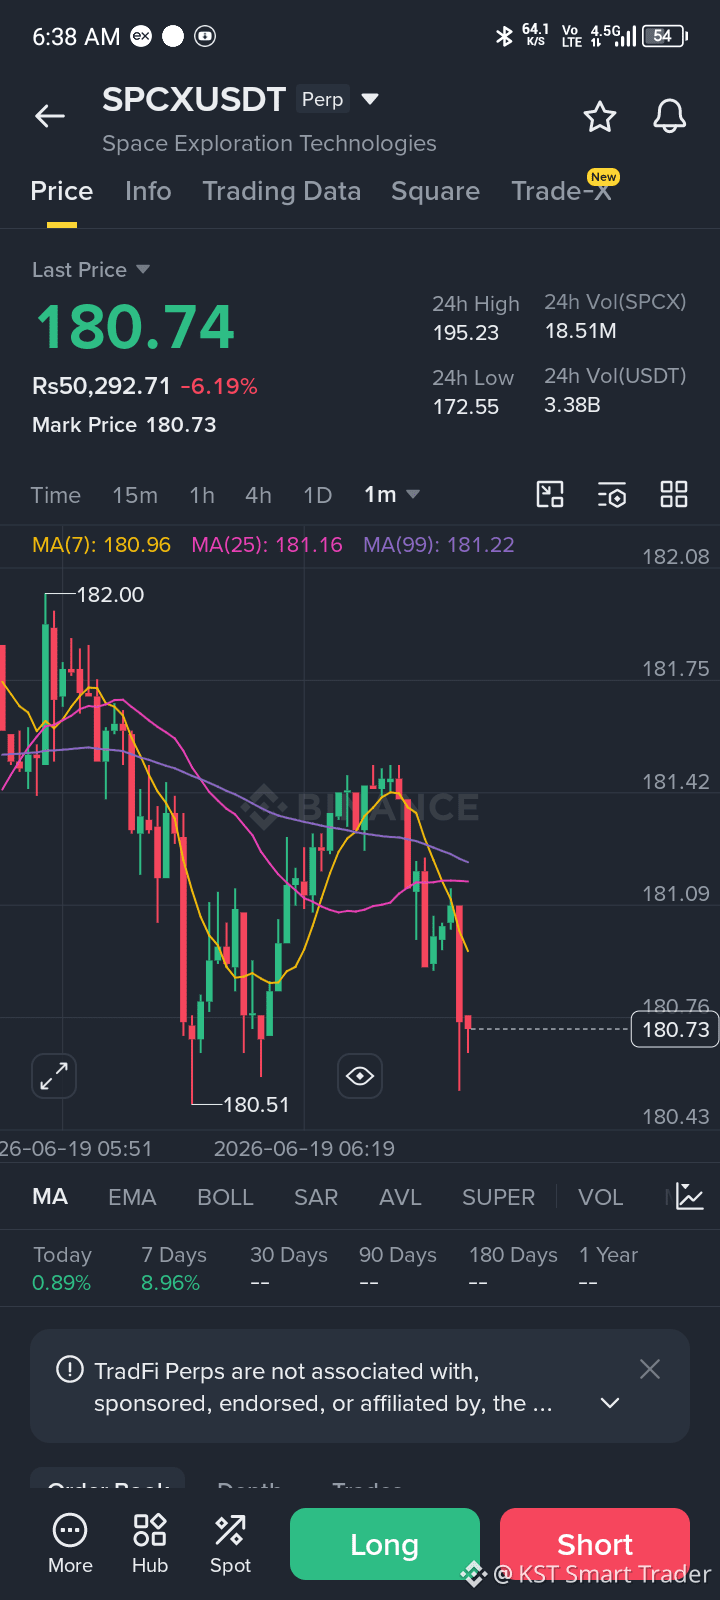Open chart drawing tools icon
This screenshot has width=720, height=1600.
pyautogui.click(x=550, y=494)
